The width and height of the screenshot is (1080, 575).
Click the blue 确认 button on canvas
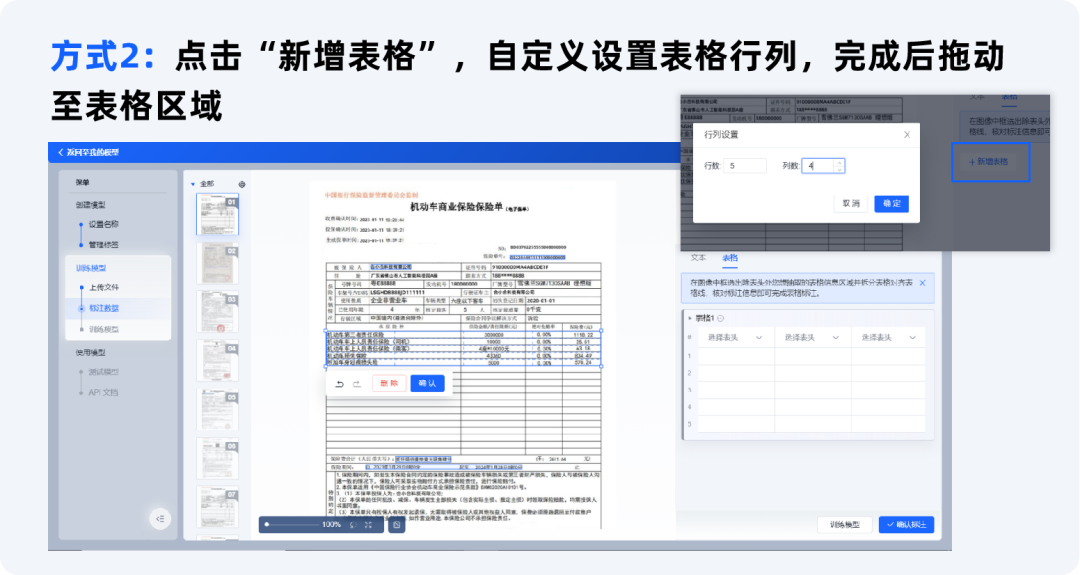click(x=427, y=384)
